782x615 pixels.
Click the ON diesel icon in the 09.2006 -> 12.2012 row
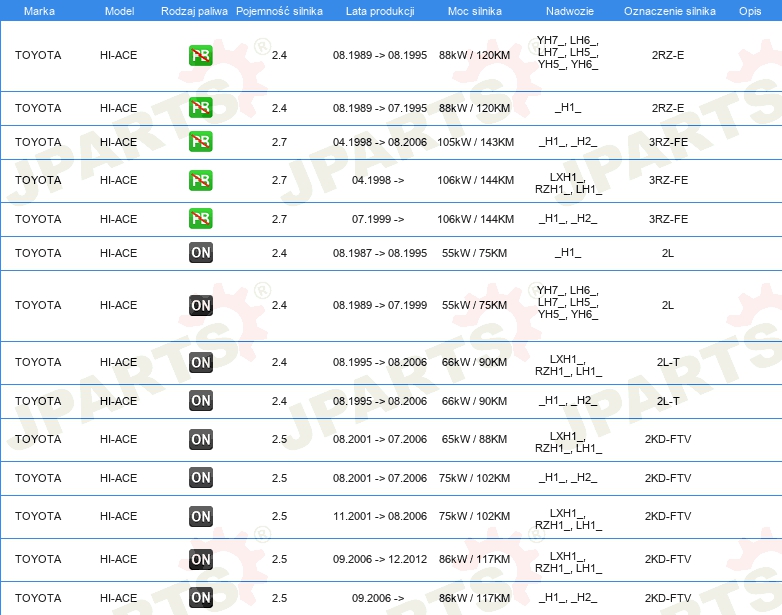click(x=200, y=559)
